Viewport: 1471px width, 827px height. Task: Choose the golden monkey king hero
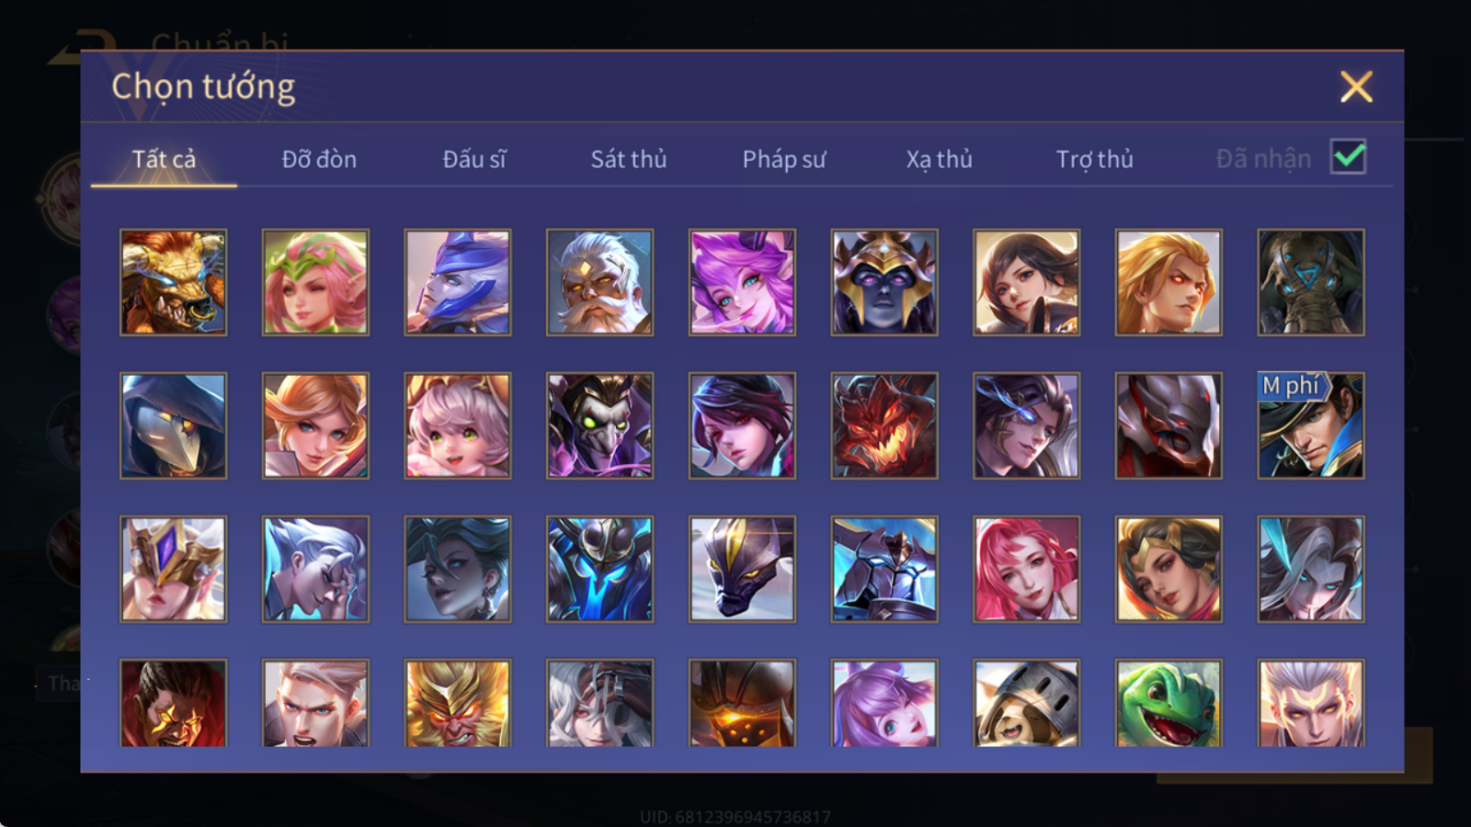click(x=458, y=703)
